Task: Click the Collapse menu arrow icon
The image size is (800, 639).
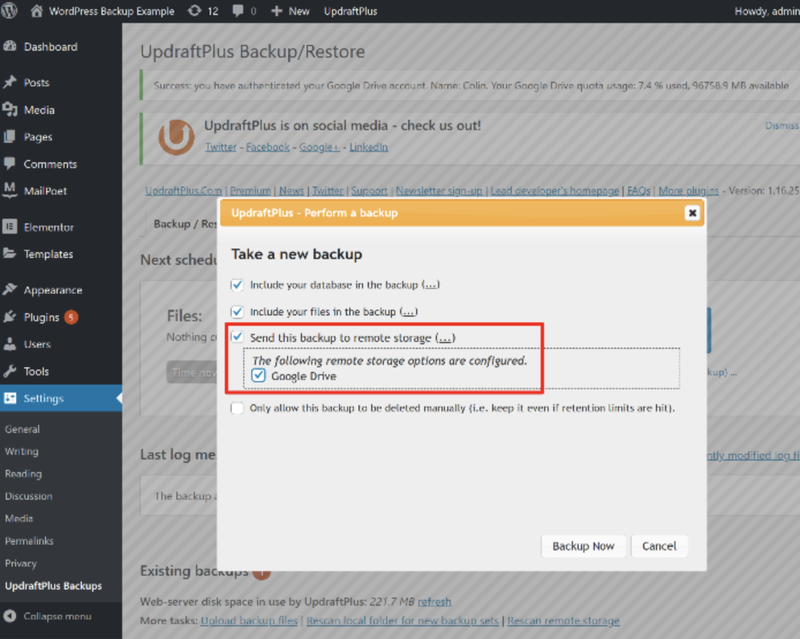Action: (x=10, y=616)
